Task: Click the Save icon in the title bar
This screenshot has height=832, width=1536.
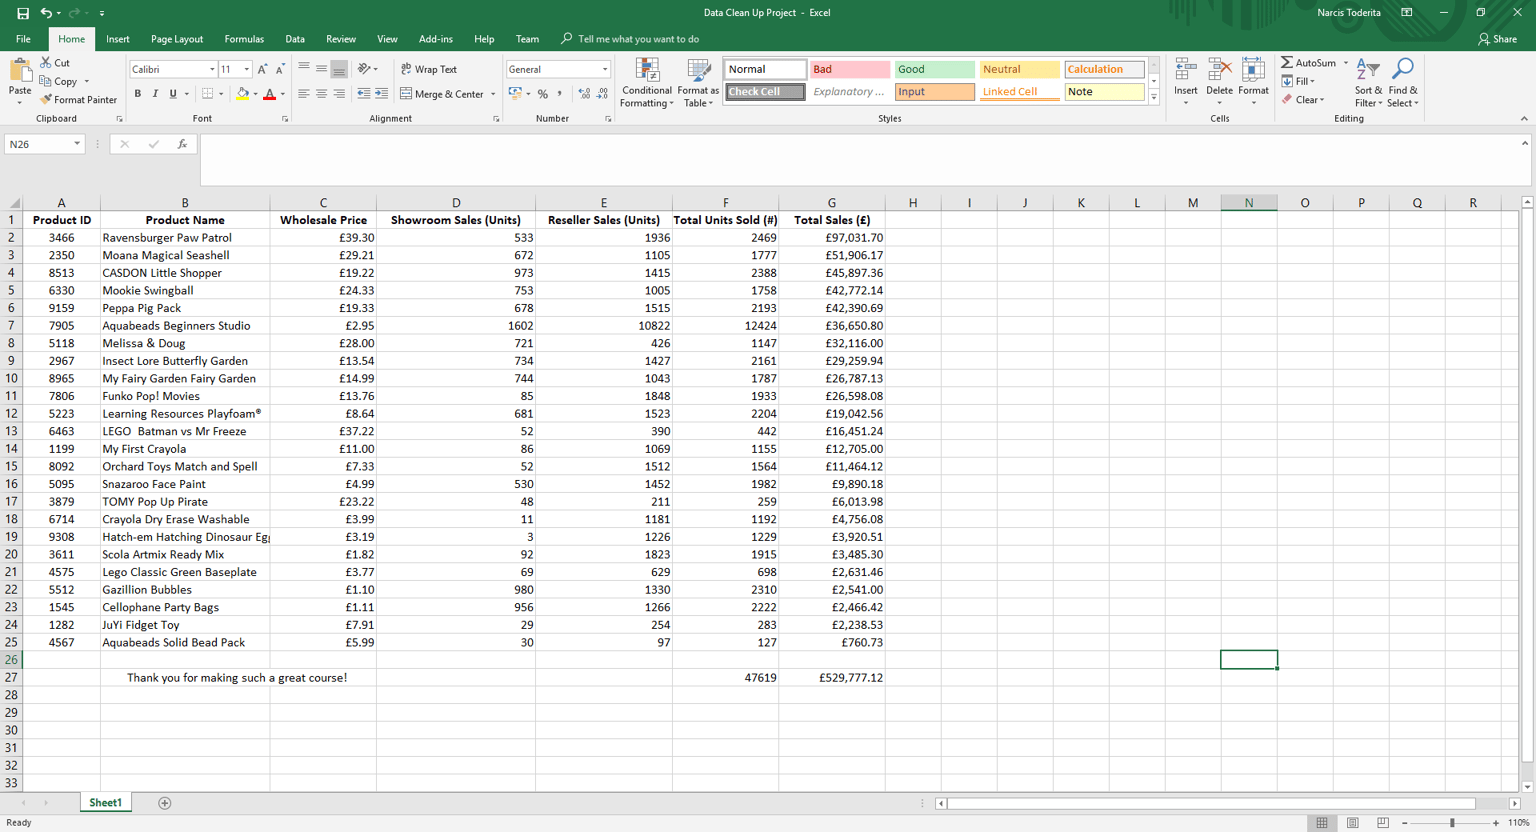Action: click(x=23, y=13)
